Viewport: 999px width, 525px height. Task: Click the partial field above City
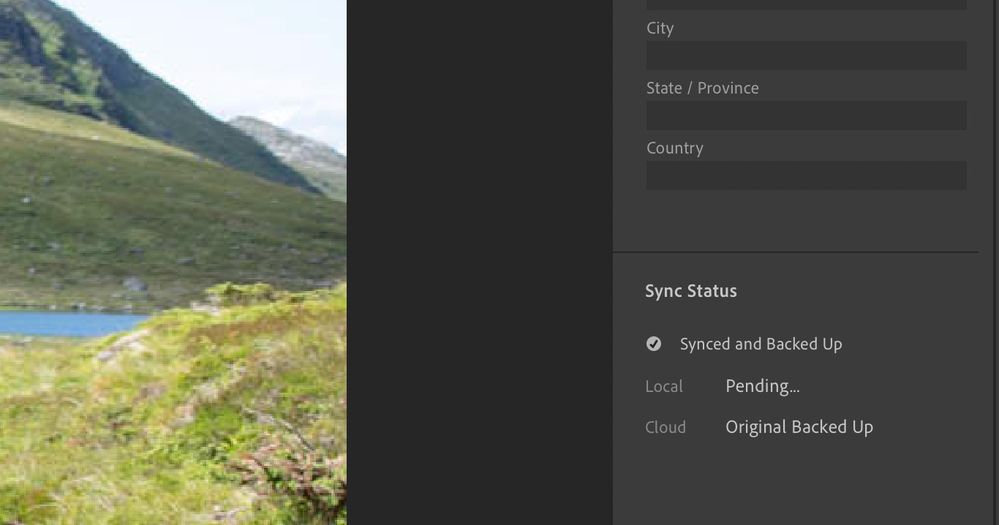pyautogui.click(x=806, y=5)
